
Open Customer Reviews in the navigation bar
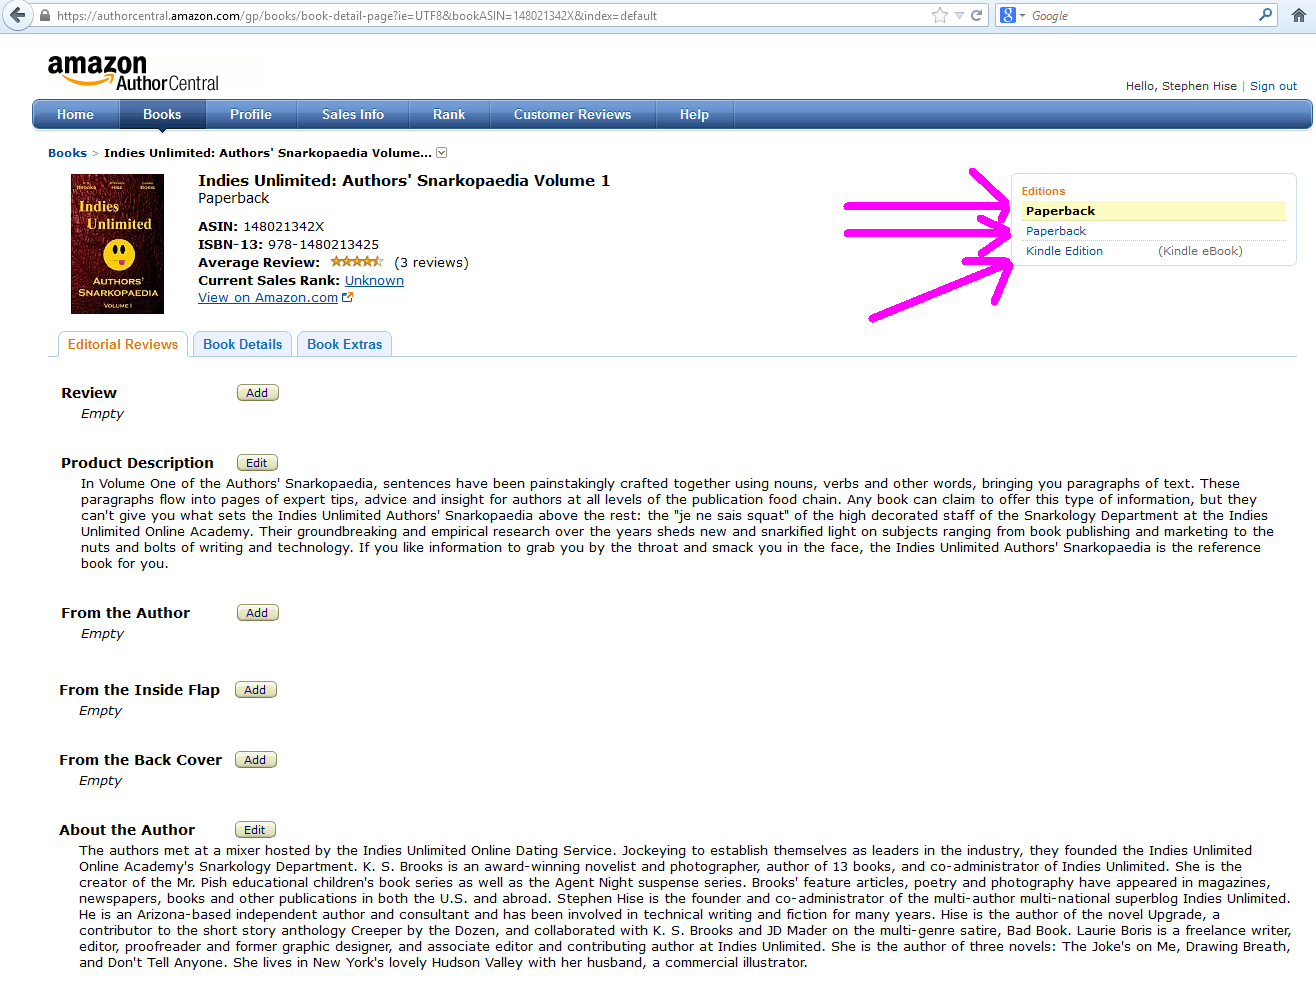(x=573, y=114)
